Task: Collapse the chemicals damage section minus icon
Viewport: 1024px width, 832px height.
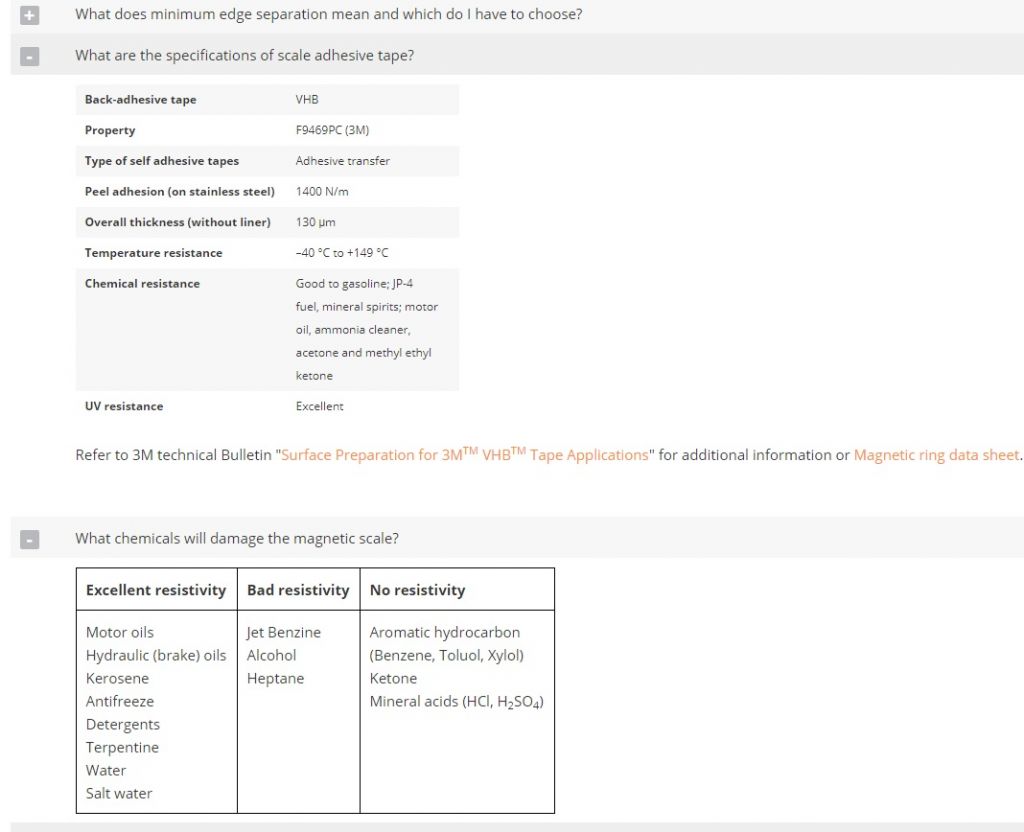Action: pyautogui.click(x=29, y=539)
